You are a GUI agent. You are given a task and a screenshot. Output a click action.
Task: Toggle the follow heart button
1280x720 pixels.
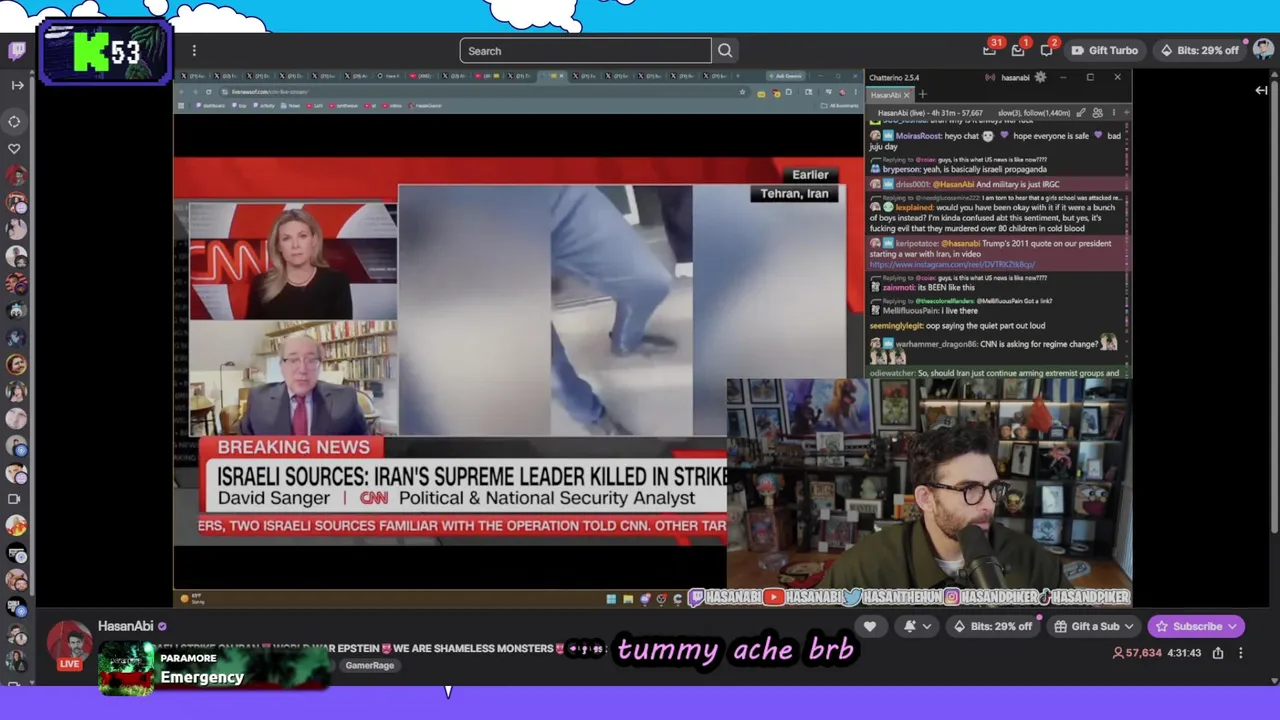coord(870,627)
